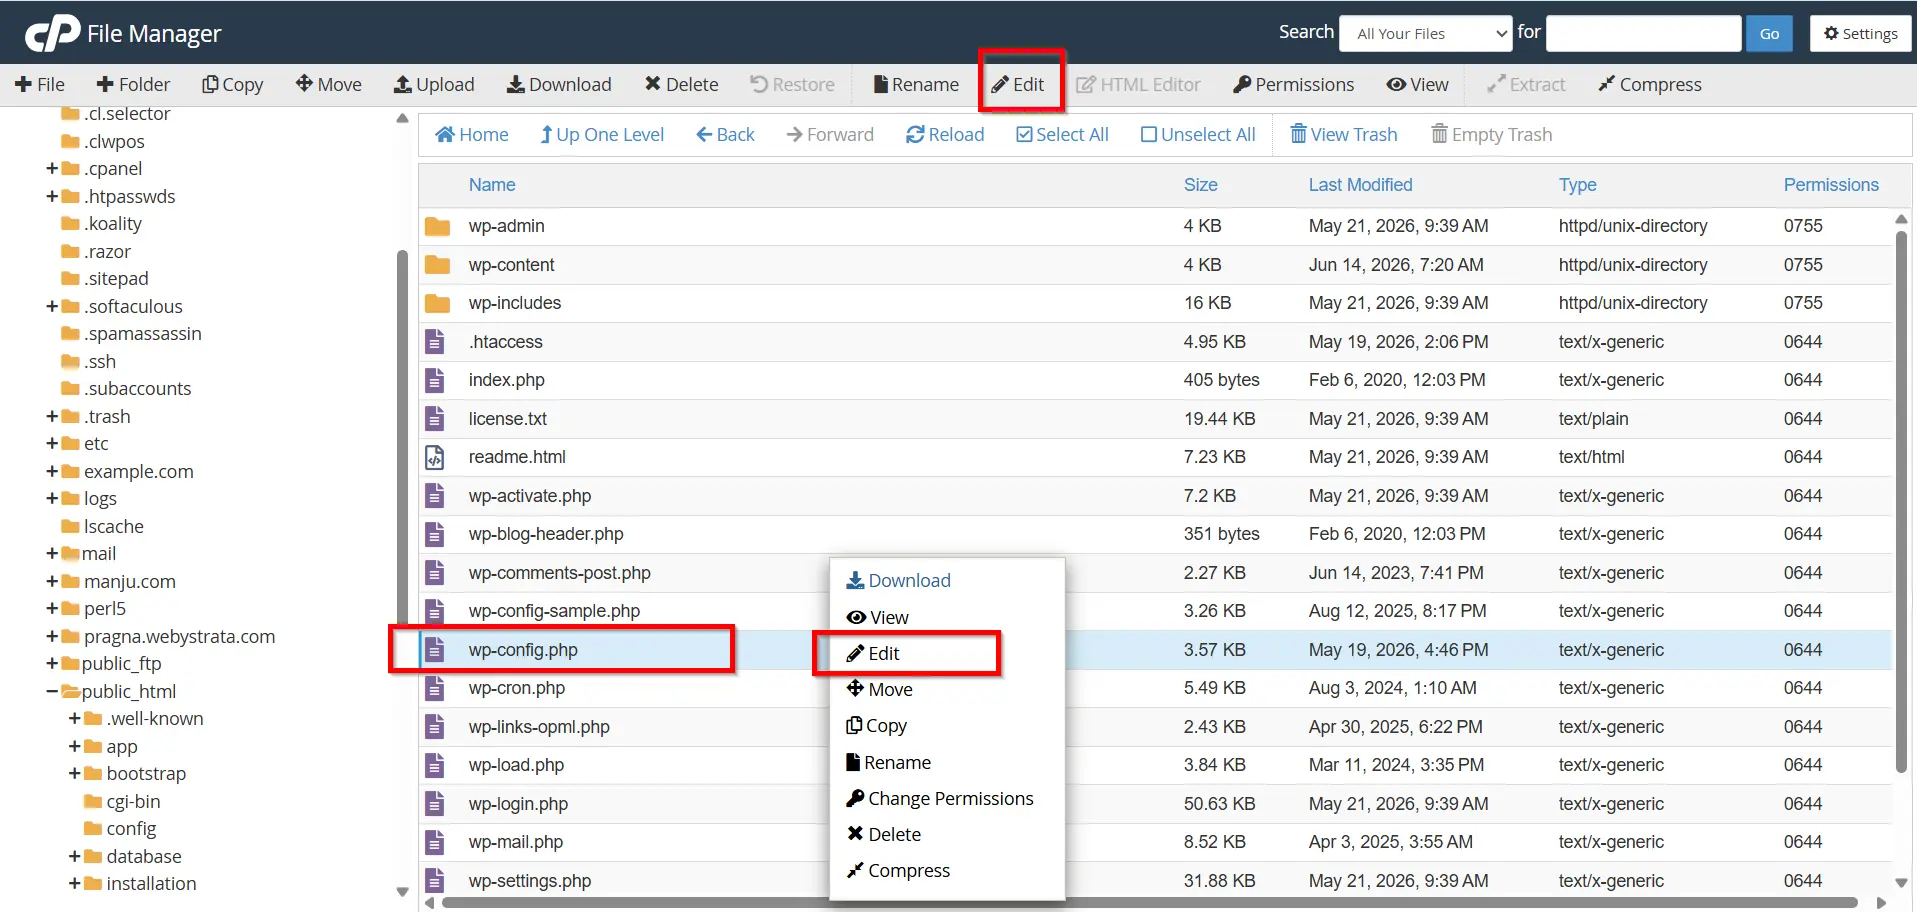Image resolution: width=1917 pixels, height=912 pixels.
Task: Sort files by Size column
Action: (1200, 185)
